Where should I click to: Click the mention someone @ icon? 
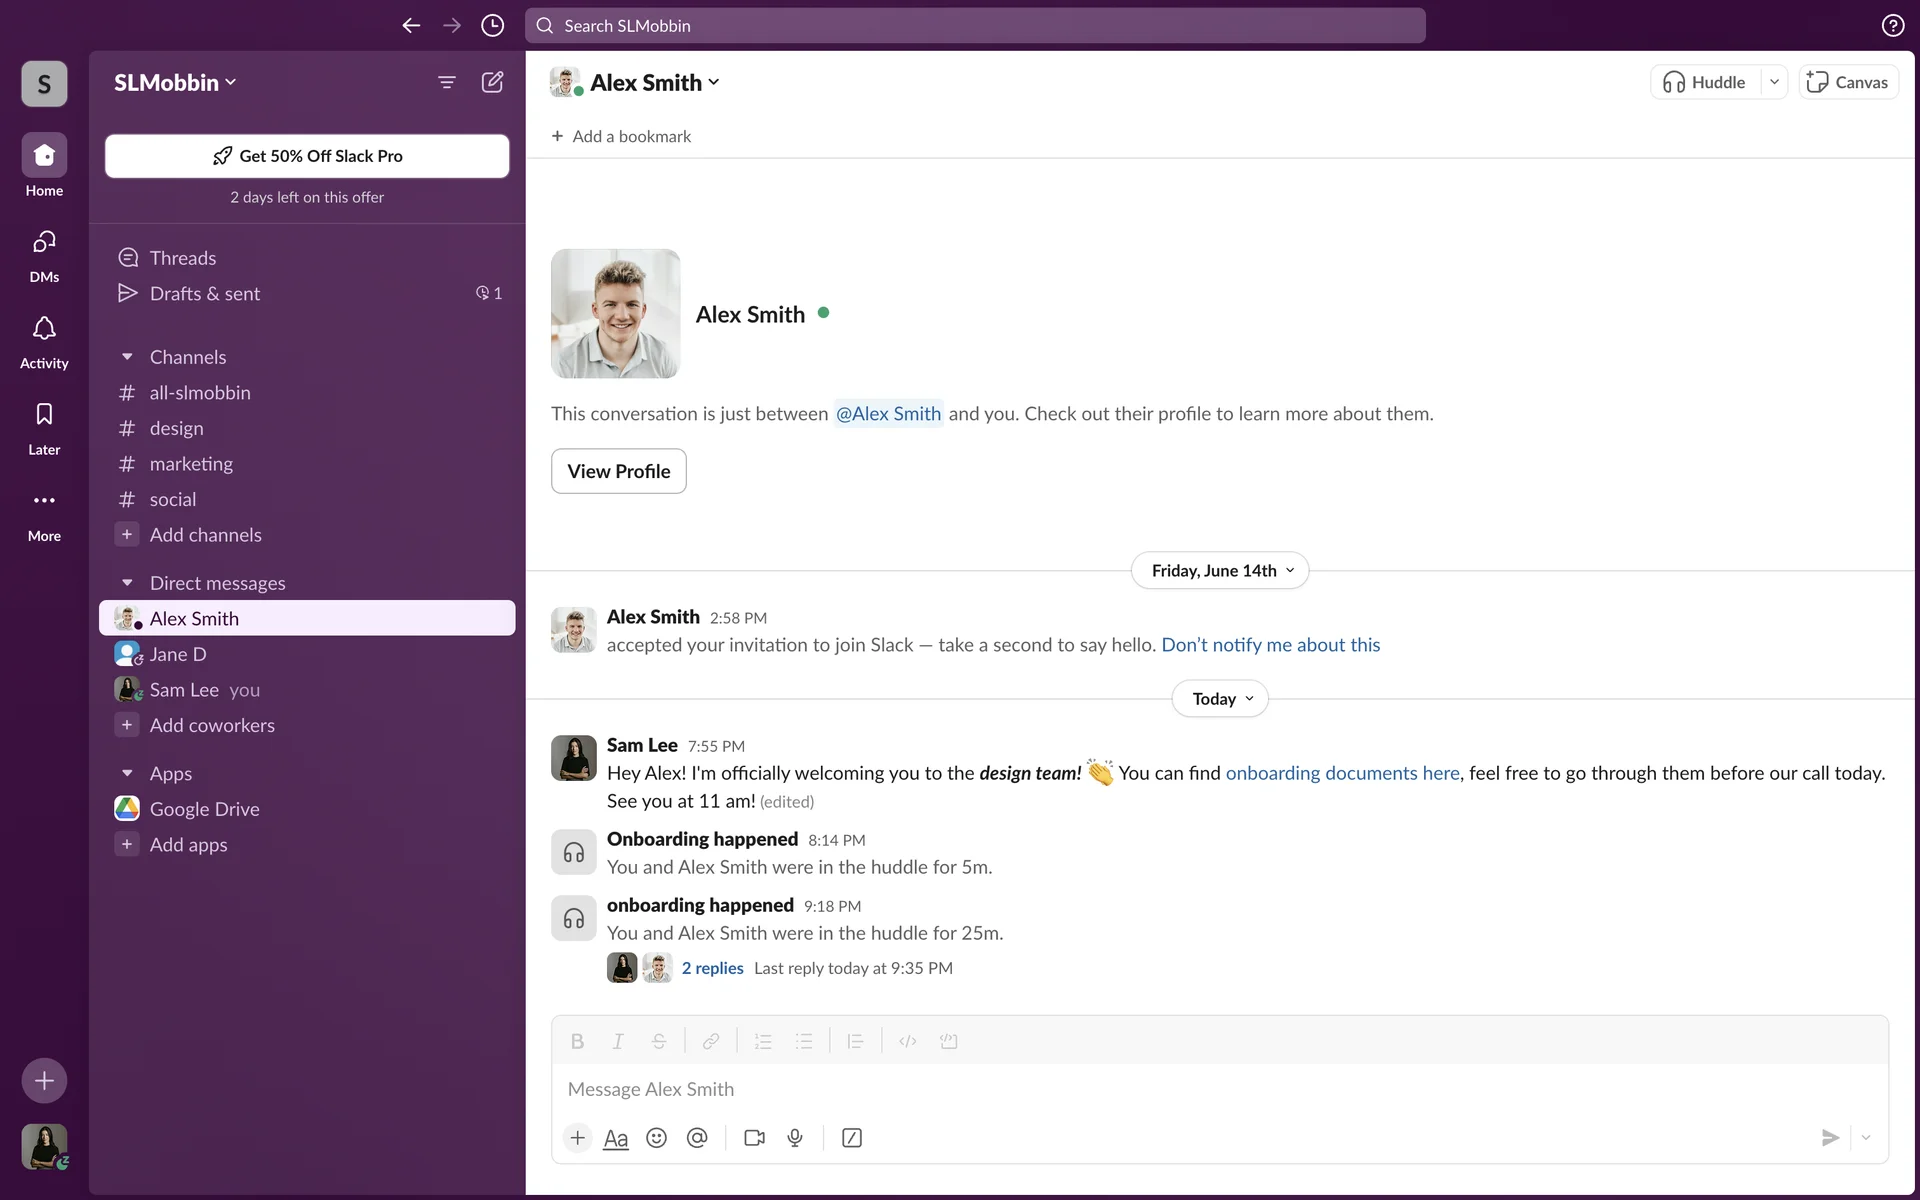tap(697, 1138)
